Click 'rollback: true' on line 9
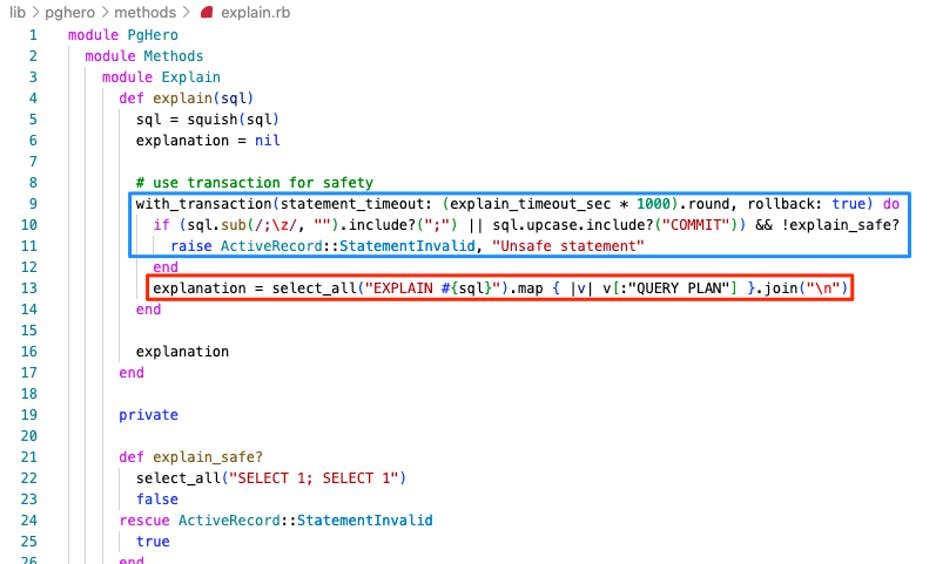Screen dimensions: 936x564 point(806,204)
